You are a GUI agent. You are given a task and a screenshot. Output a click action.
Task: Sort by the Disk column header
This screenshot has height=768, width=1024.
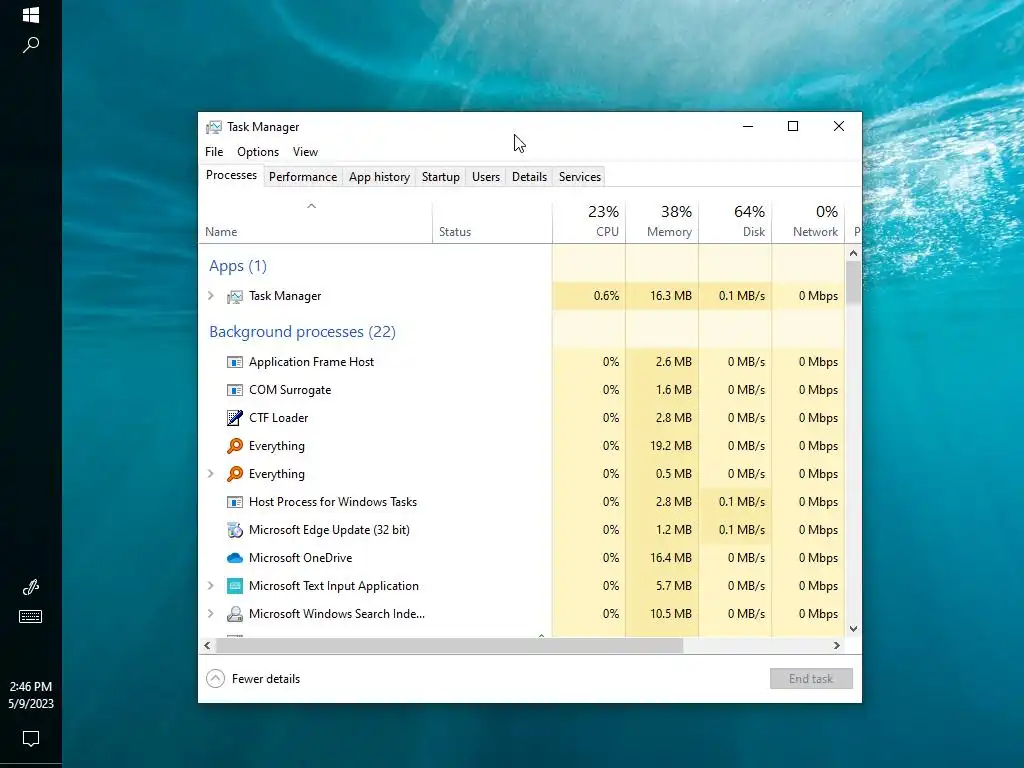(735, 223)
